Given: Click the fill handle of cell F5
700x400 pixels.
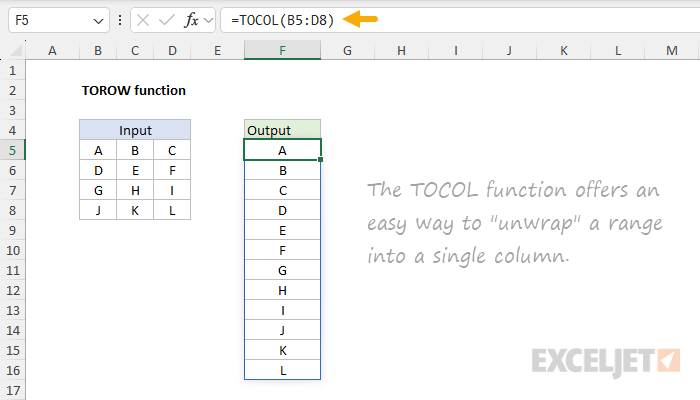Looking at the screenshot, I should pyautogui.click(x=321, y=159).
